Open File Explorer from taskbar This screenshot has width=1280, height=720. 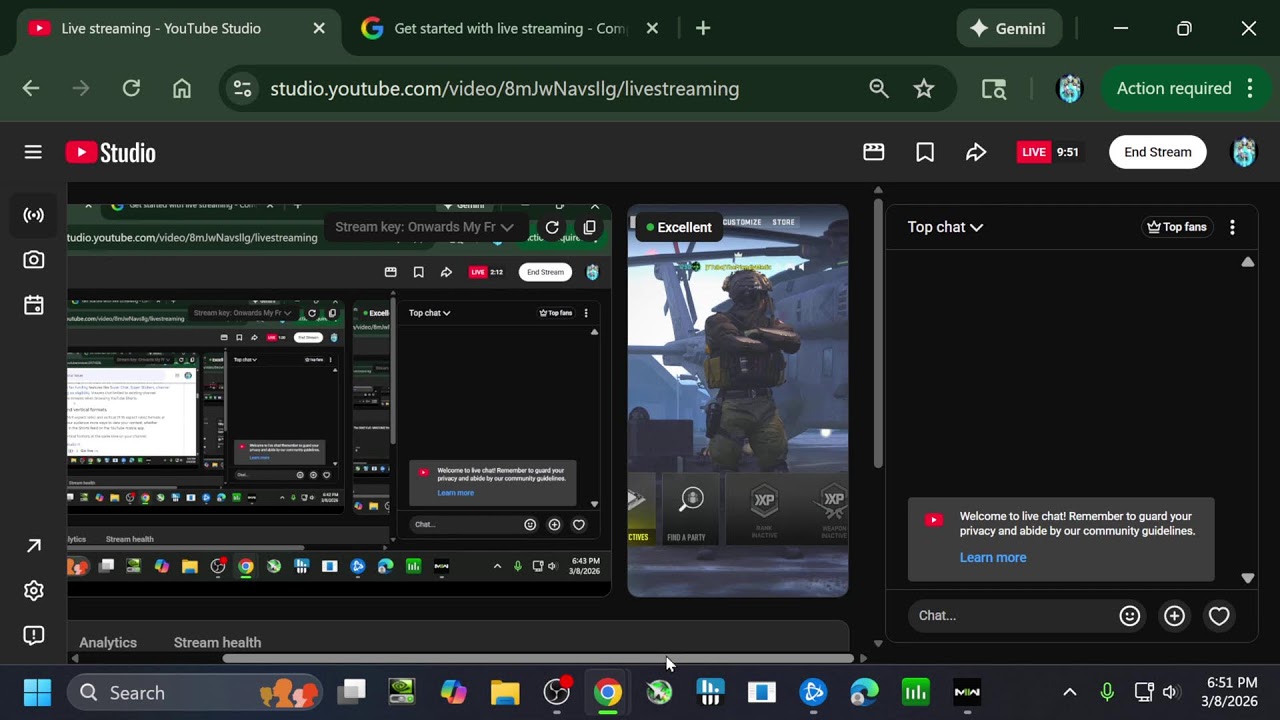coord(505,692)
